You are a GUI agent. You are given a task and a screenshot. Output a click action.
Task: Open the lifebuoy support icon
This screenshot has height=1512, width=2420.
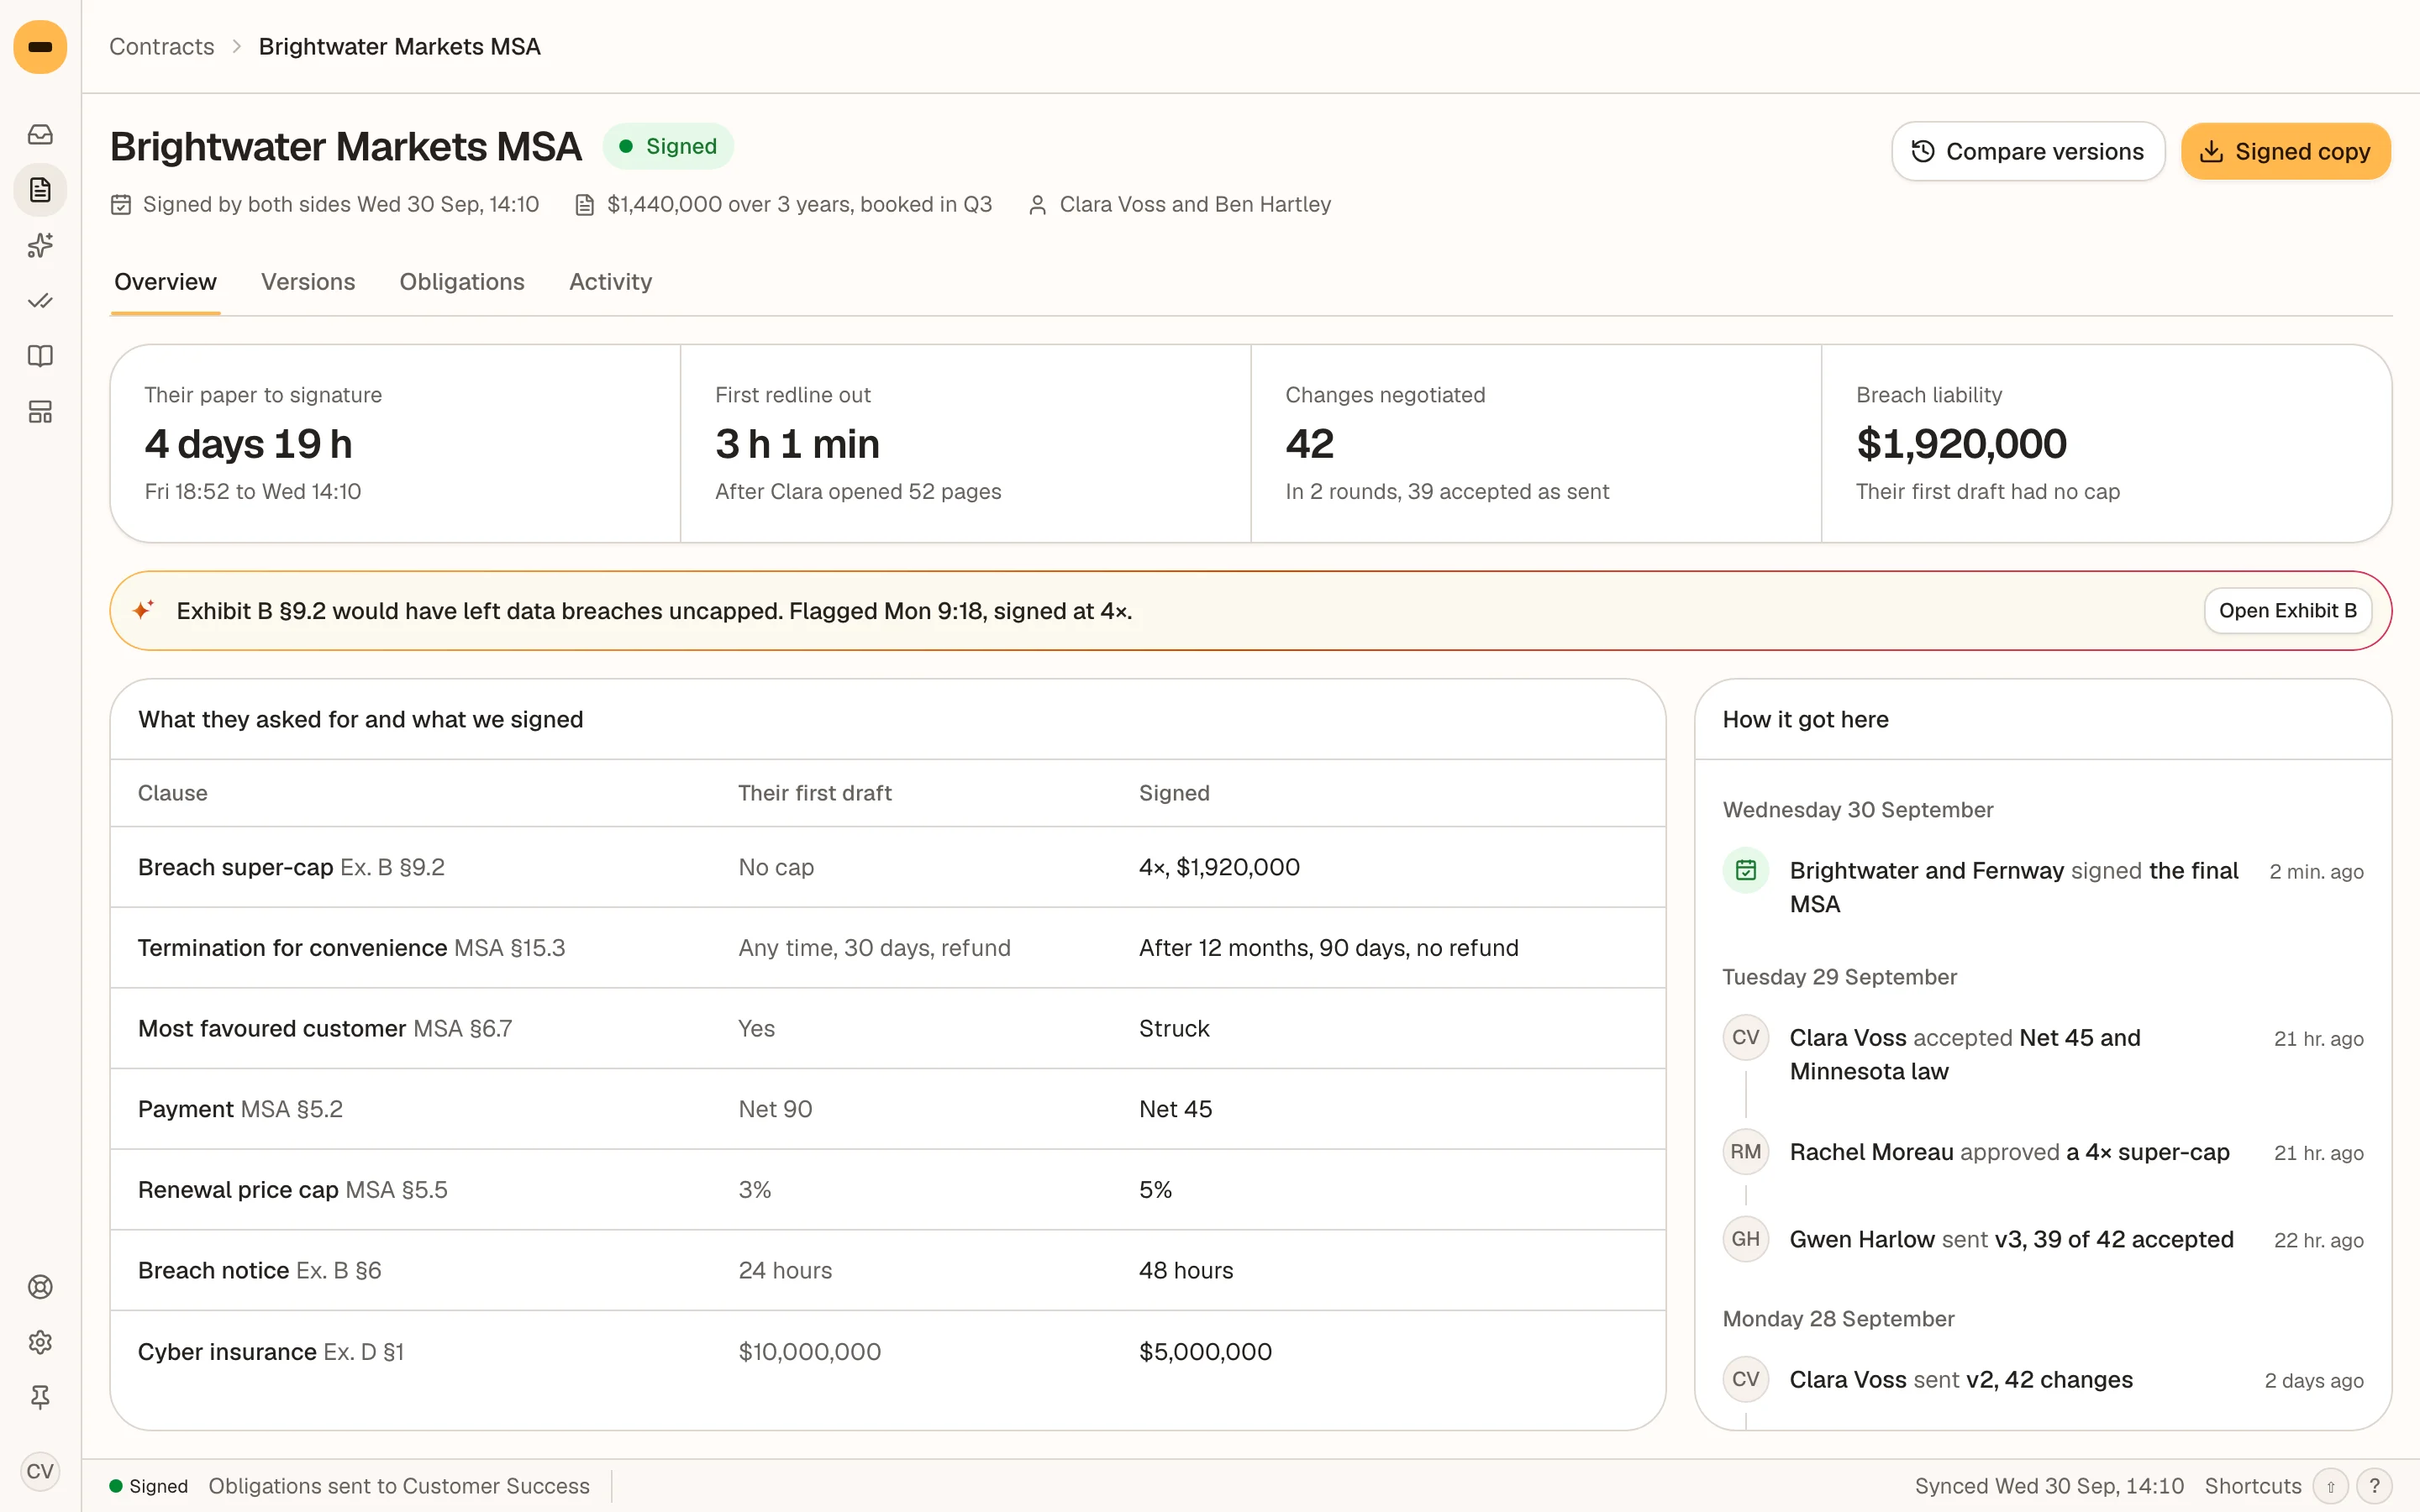pyautogui.click(x=40, y=1287)
